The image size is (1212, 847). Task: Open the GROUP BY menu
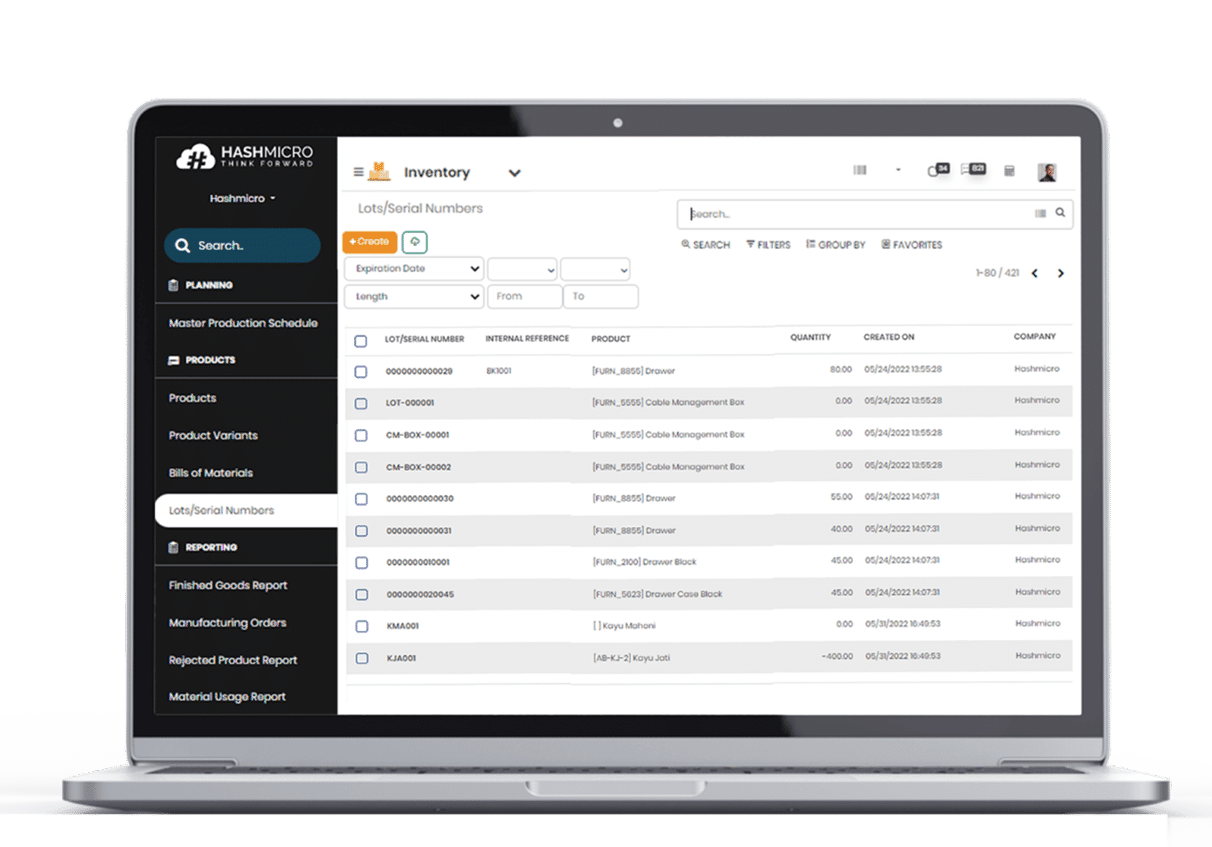835,245
